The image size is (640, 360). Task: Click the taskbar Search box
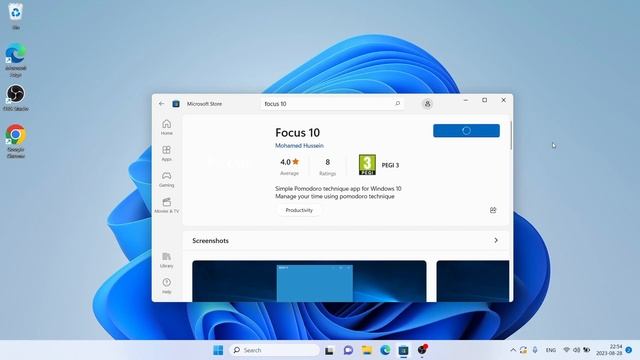(275, 350)
